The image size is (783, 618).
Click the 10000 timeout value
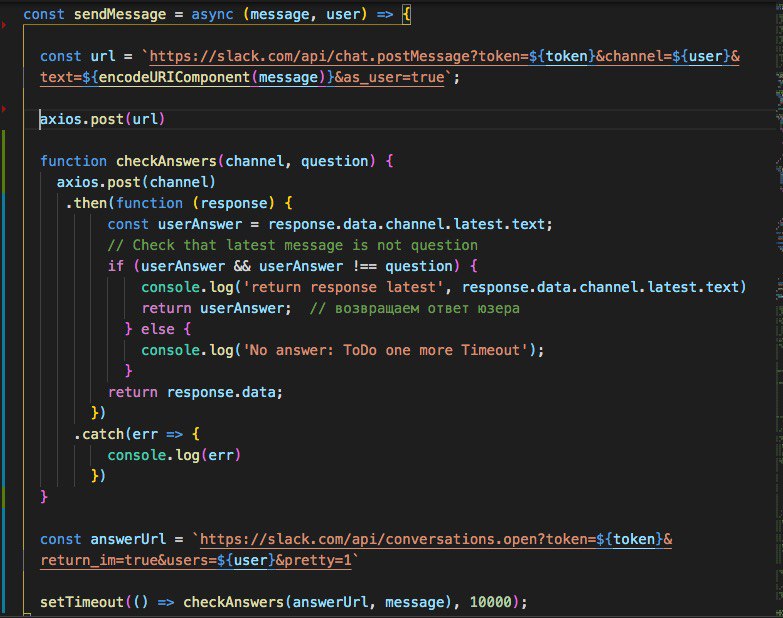490,602
